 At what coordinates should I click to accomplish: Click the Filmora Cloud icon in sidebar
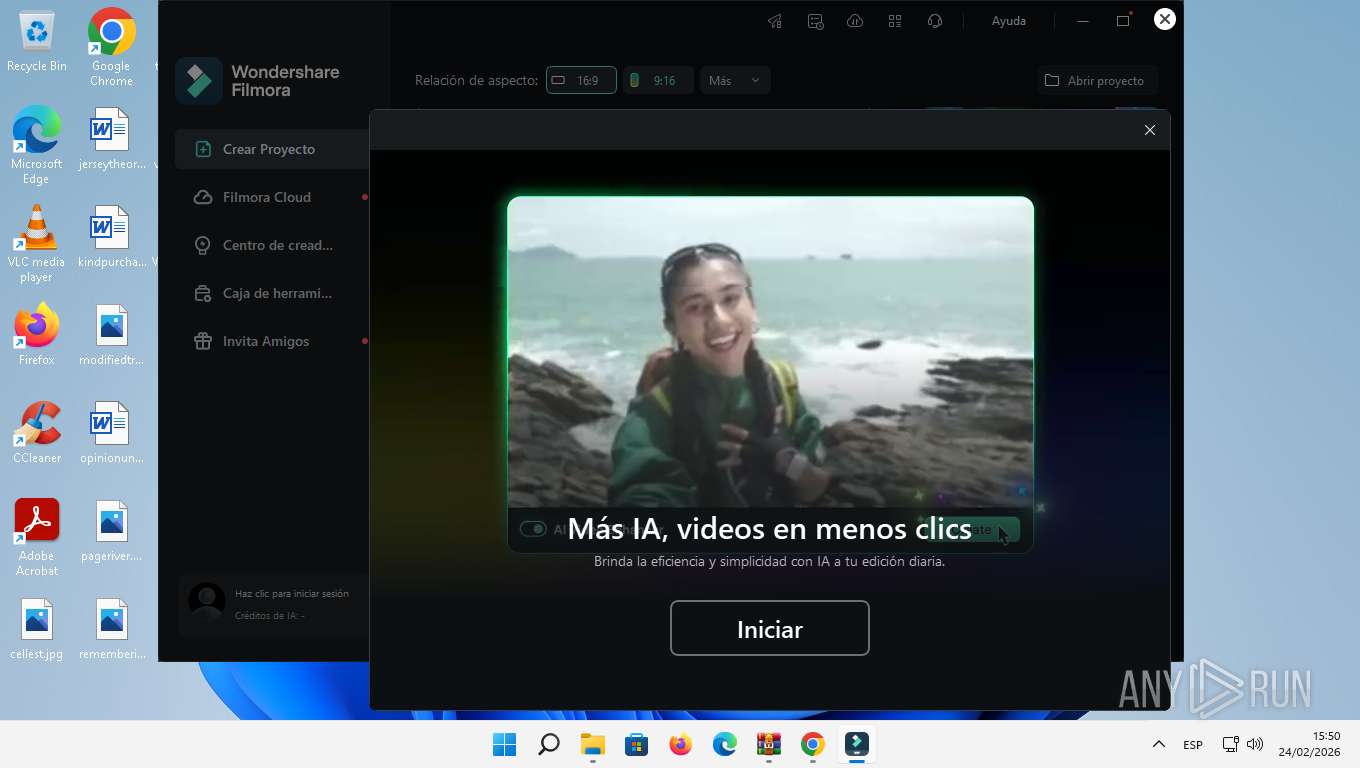(x=203, y=197)
